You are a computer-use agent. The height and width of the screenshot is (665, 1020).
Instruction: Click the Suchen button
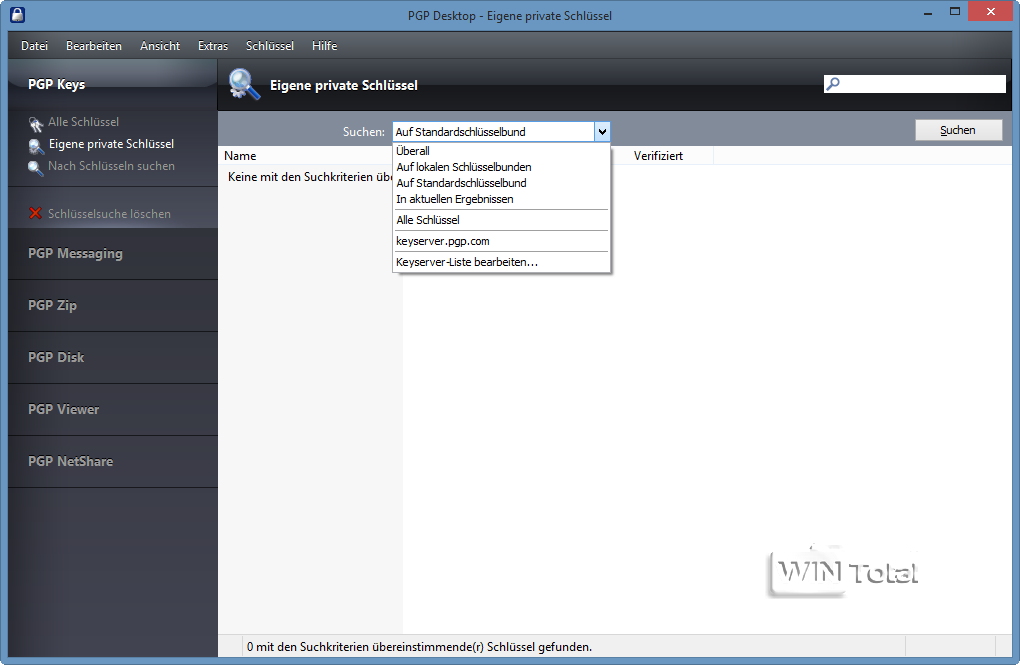tap(958, 130)
